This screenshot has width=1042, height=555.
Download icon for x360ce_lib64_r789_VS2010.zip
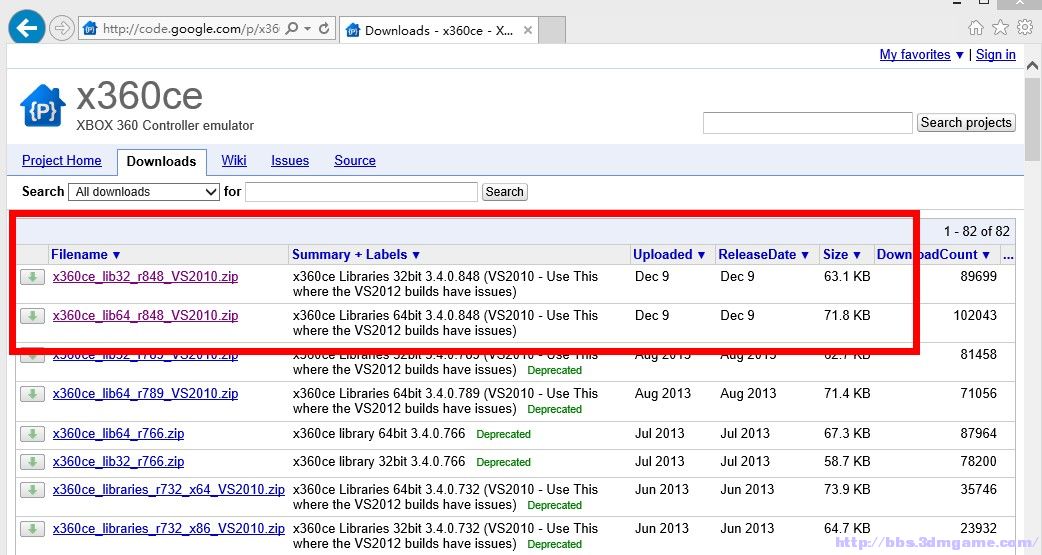tap(32, 393)
